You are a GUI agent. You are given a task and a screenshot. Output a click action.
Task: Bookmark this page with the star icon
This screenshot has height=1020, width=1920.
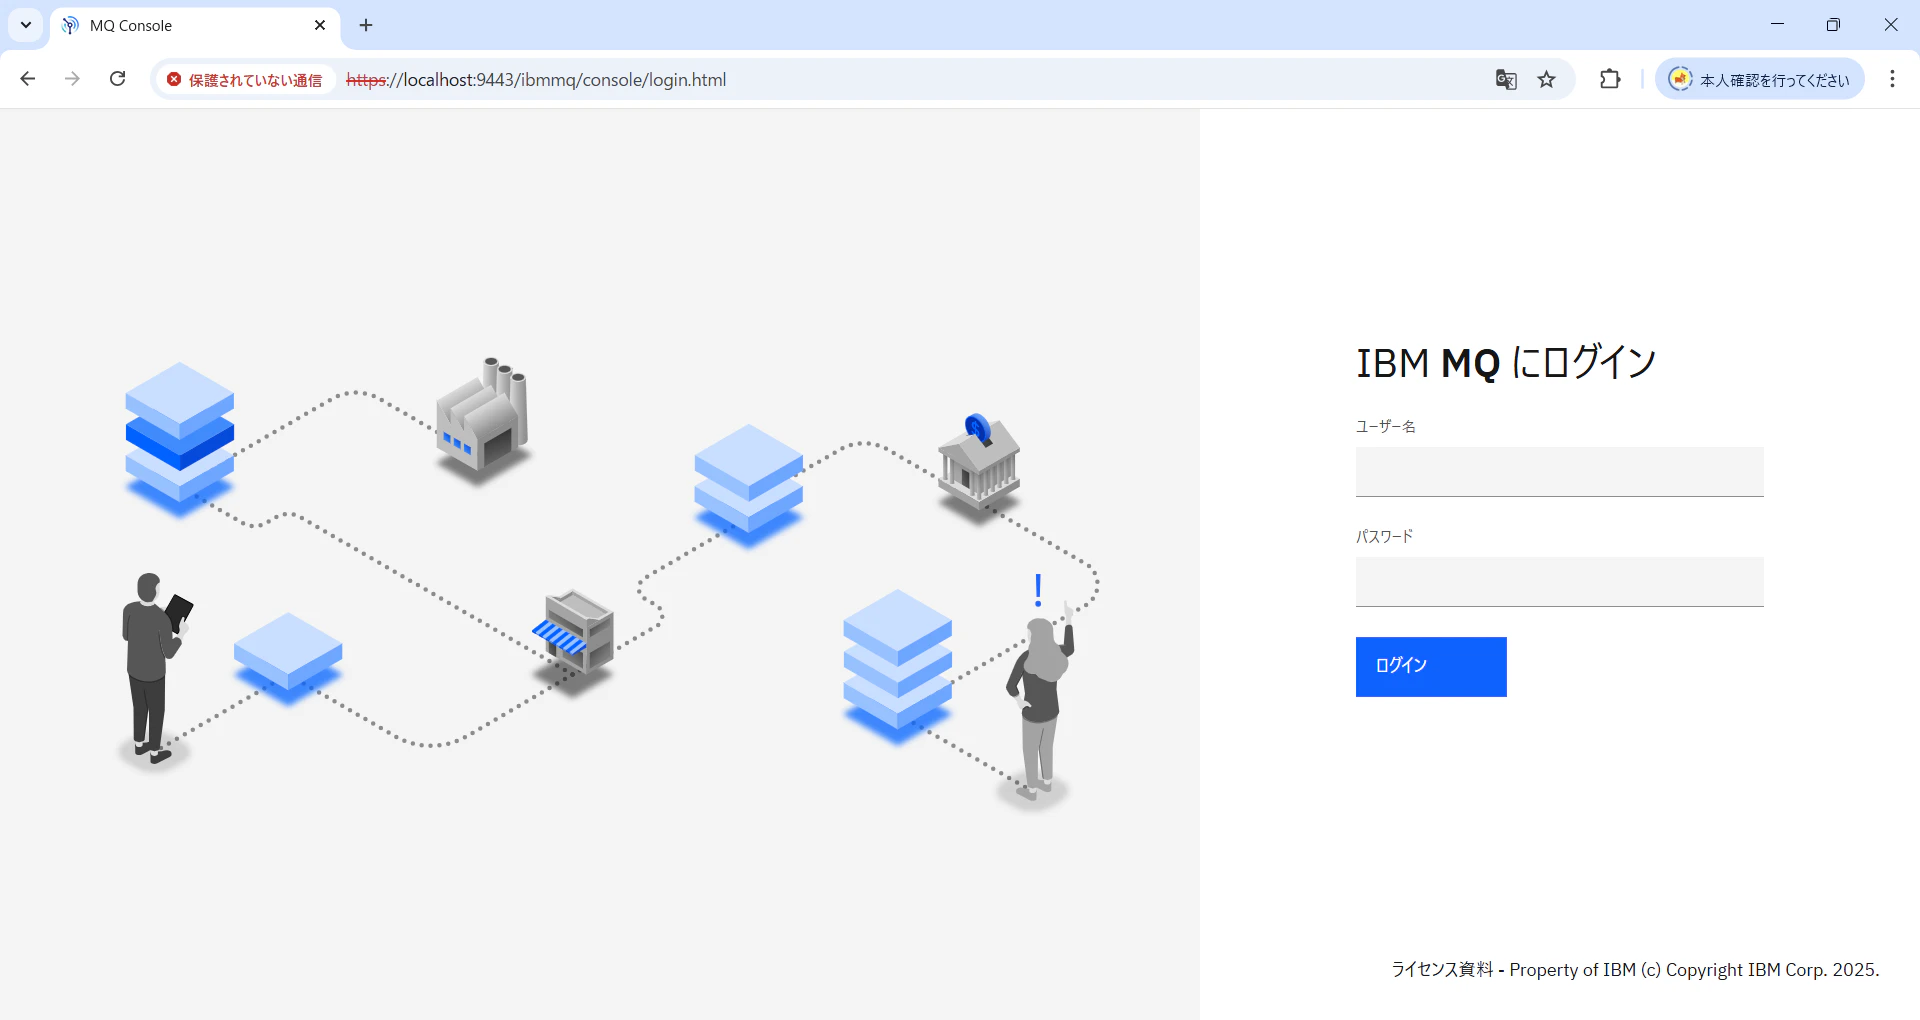tap(1547, 80)
